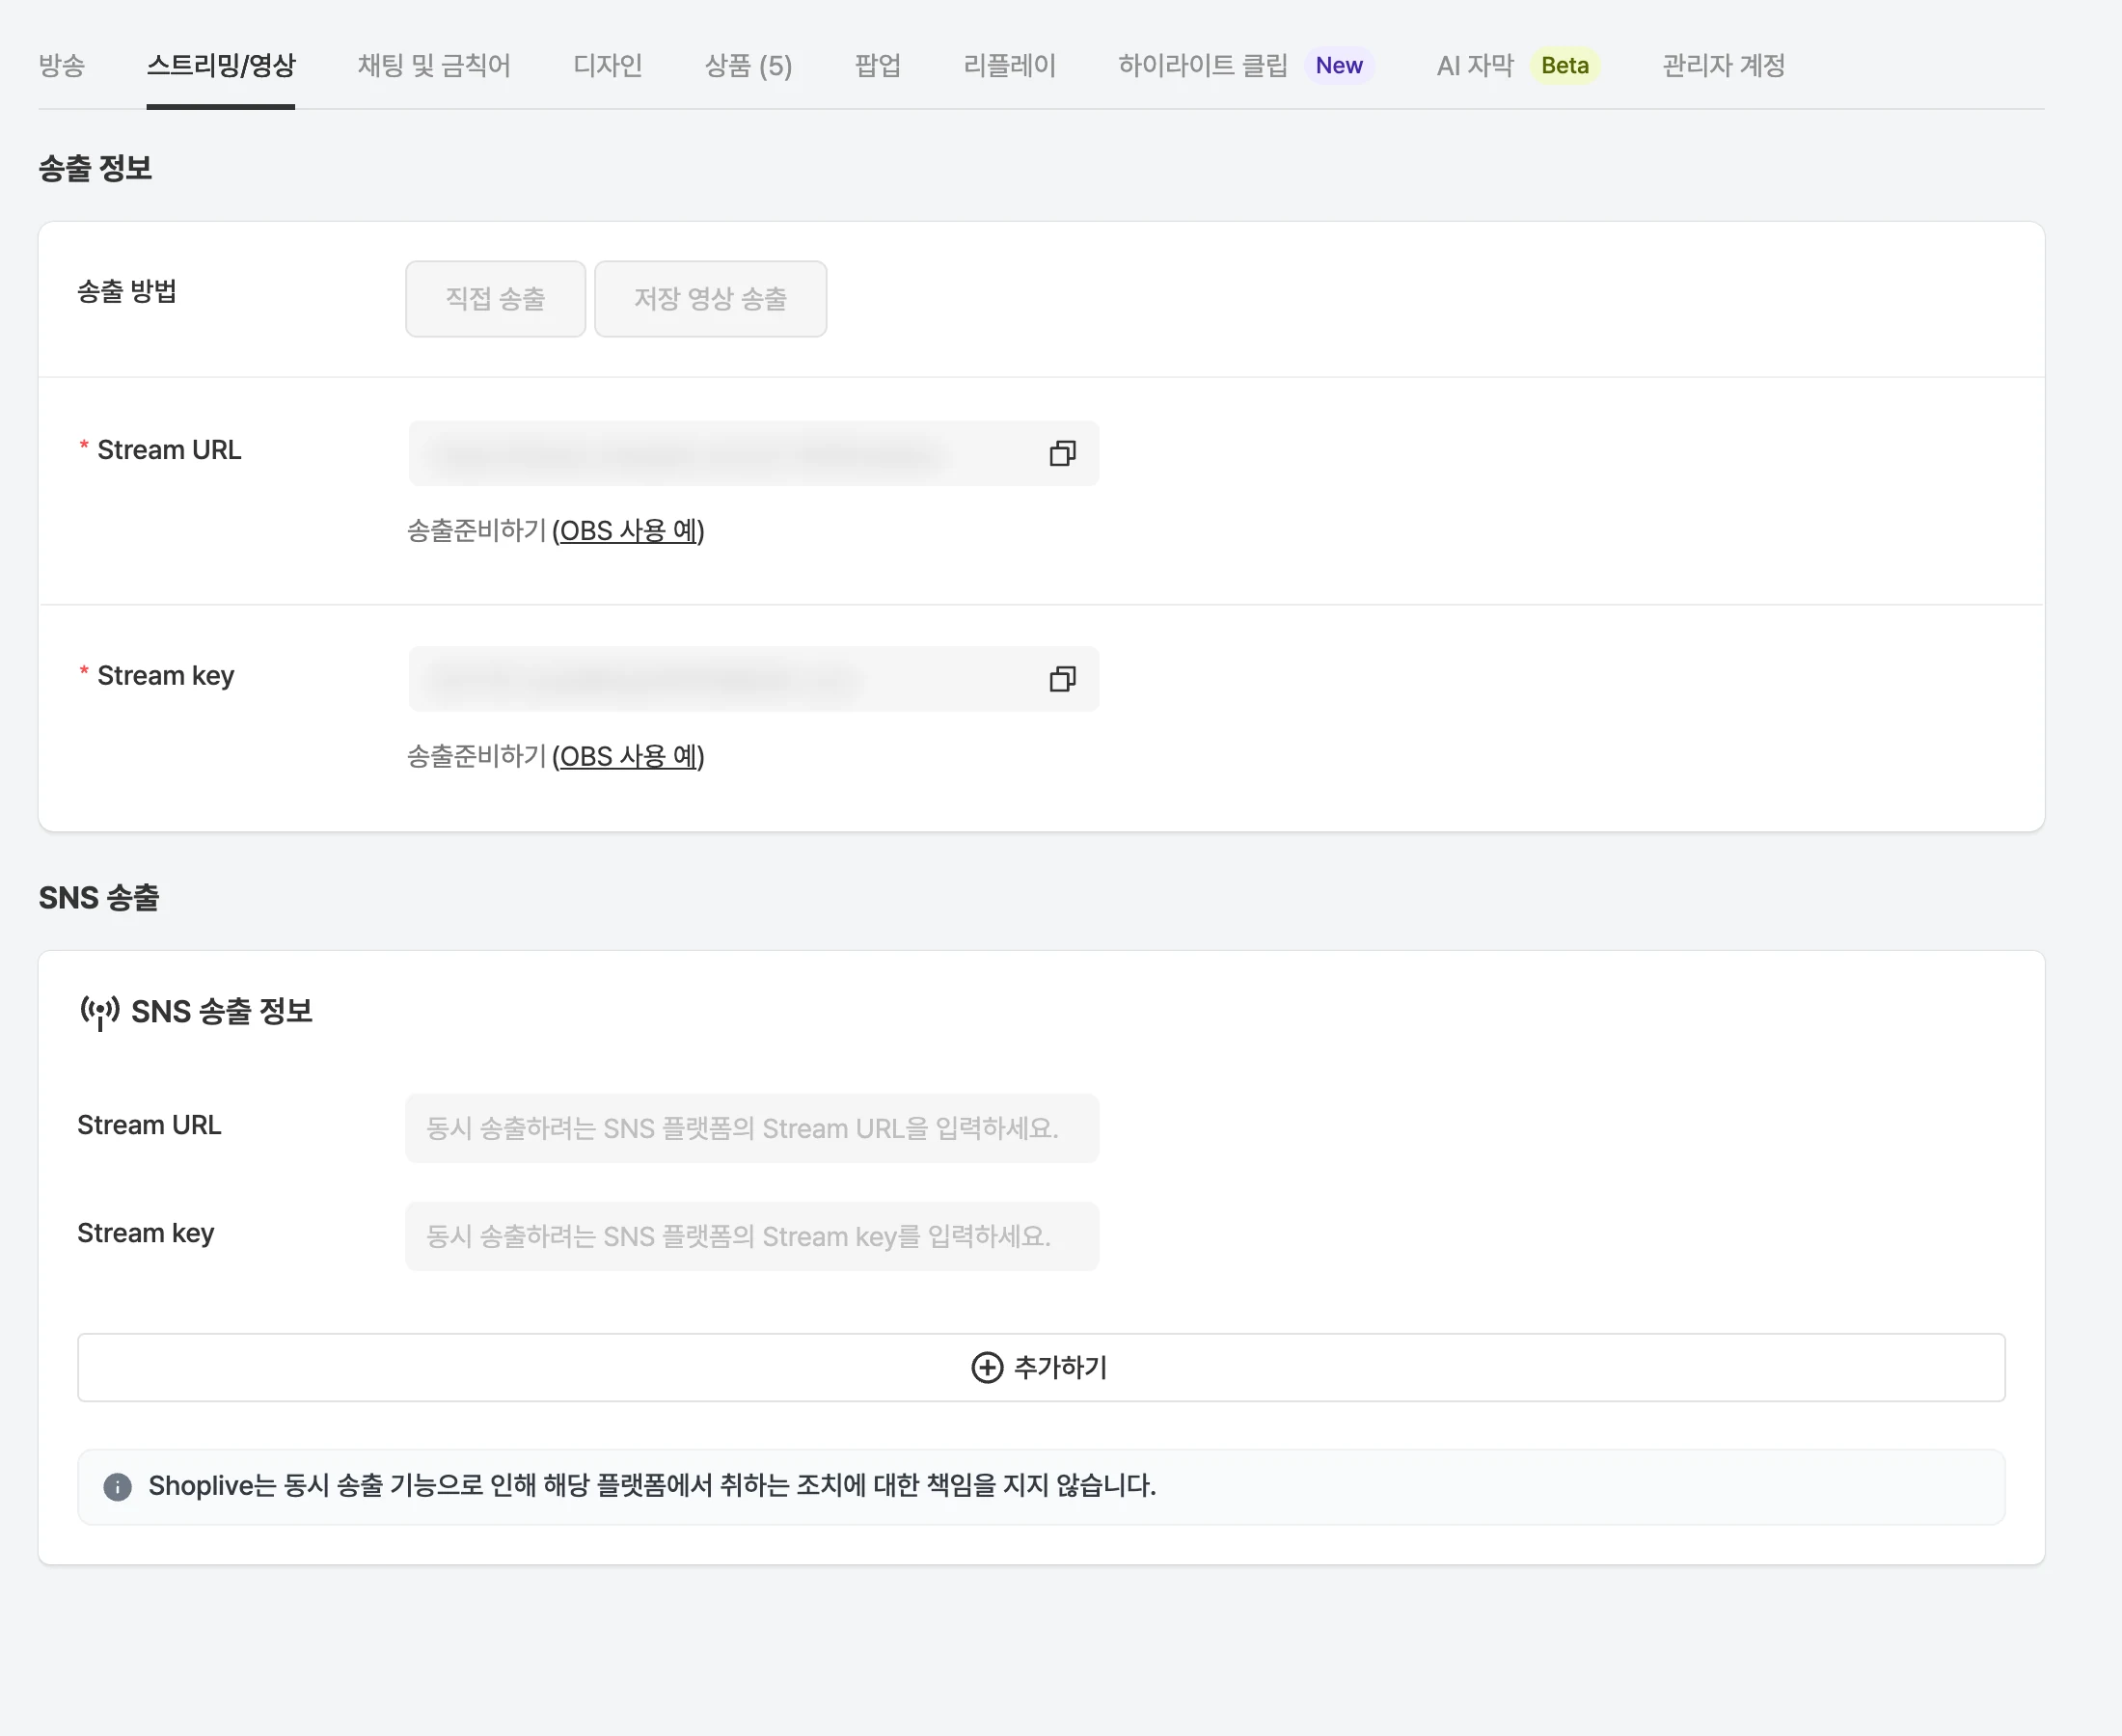The width and height of the screenshot is (2122, 1736).
Task: Click the broadcast antenna icon by SNS 송출 정보
Action: [100, 1012]
